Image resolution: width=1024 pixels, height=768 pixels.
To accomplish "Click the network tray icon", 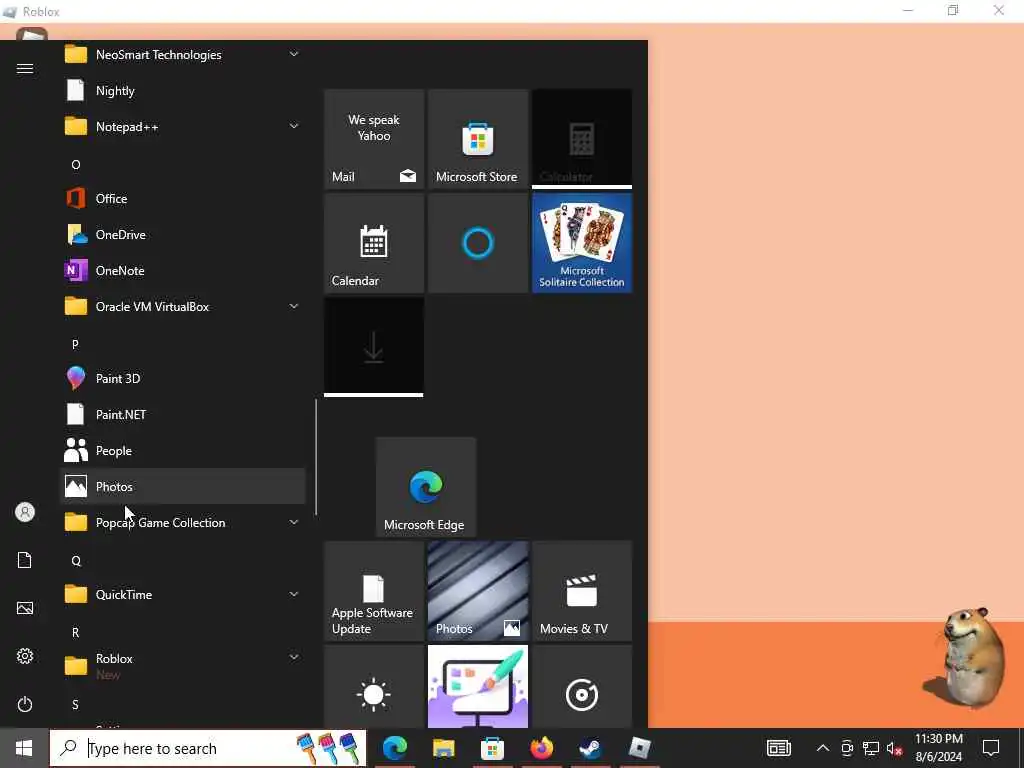I will tap(871, 748).
